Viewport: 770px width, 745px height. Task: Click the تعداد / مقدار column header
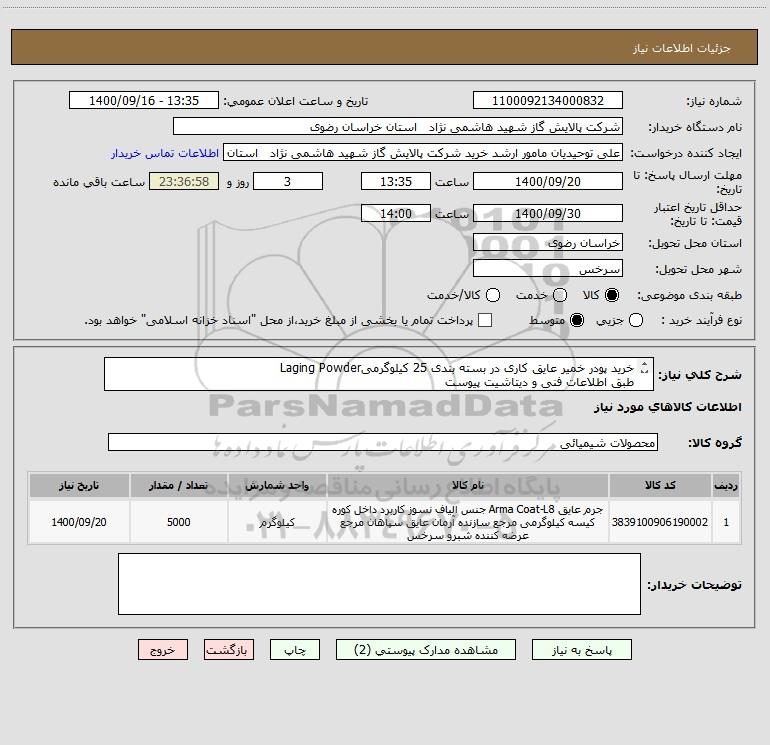179,486
